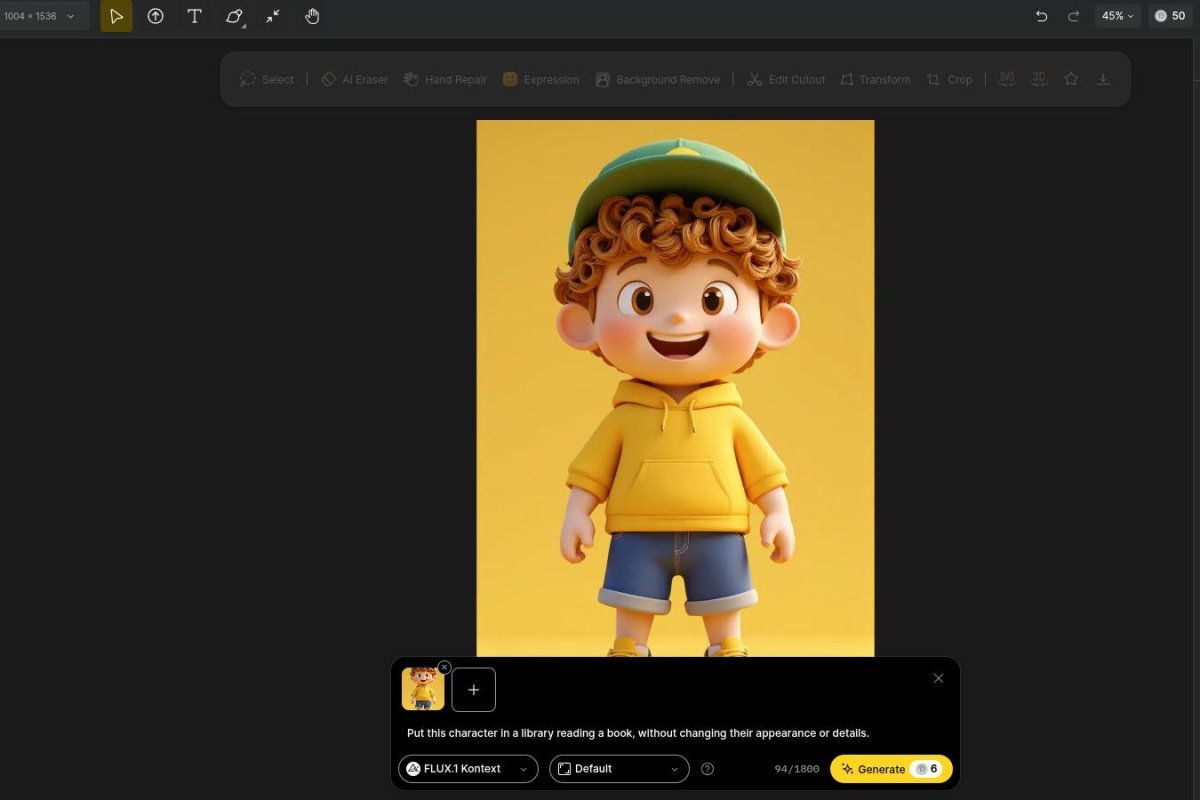
Task: Download the edited image
Action: (x=1103, y=78)
